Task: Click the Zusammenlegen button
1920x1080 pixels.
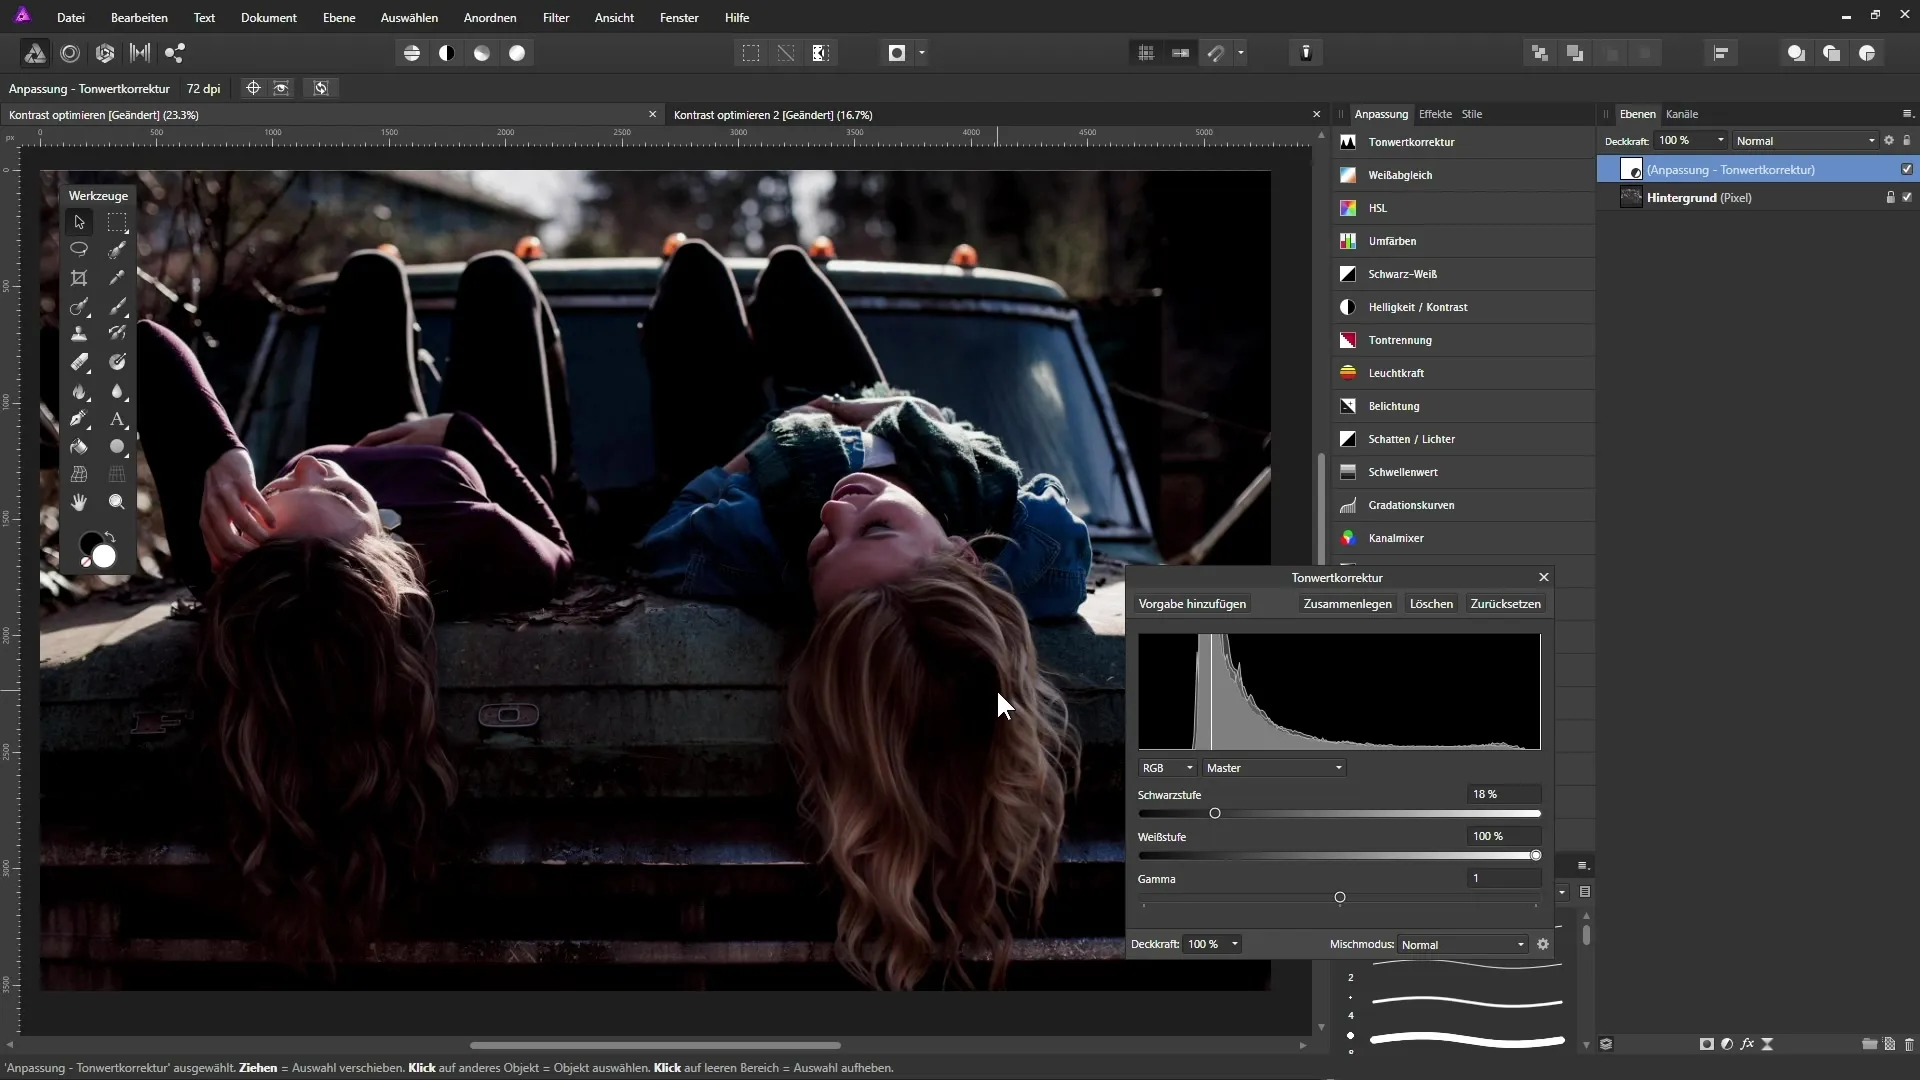Action: pyautogui.click(x=1347, y=604)
